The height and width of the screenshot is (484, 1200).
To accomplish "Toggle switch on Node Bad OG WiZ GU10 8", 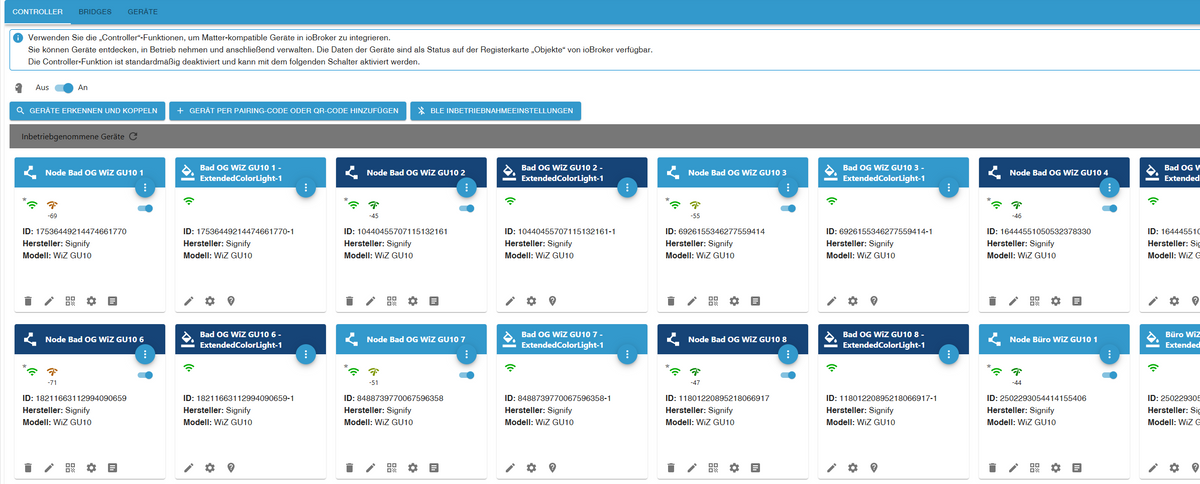I will pyautogui.click(x=788, y=375).
